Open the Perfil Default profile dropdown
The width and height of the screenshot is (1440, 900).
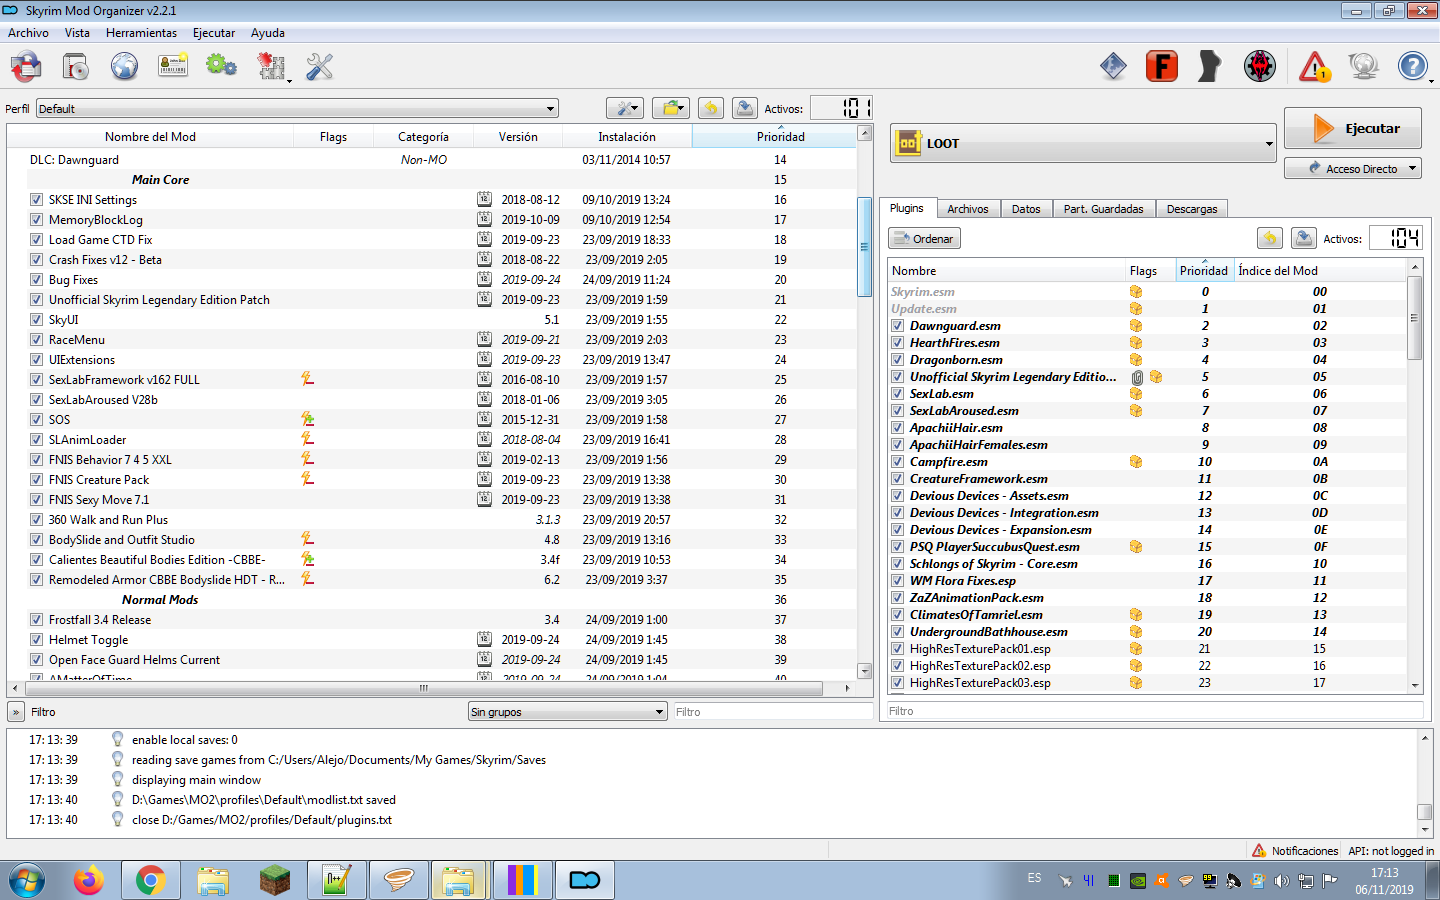(x=297, y=108)
